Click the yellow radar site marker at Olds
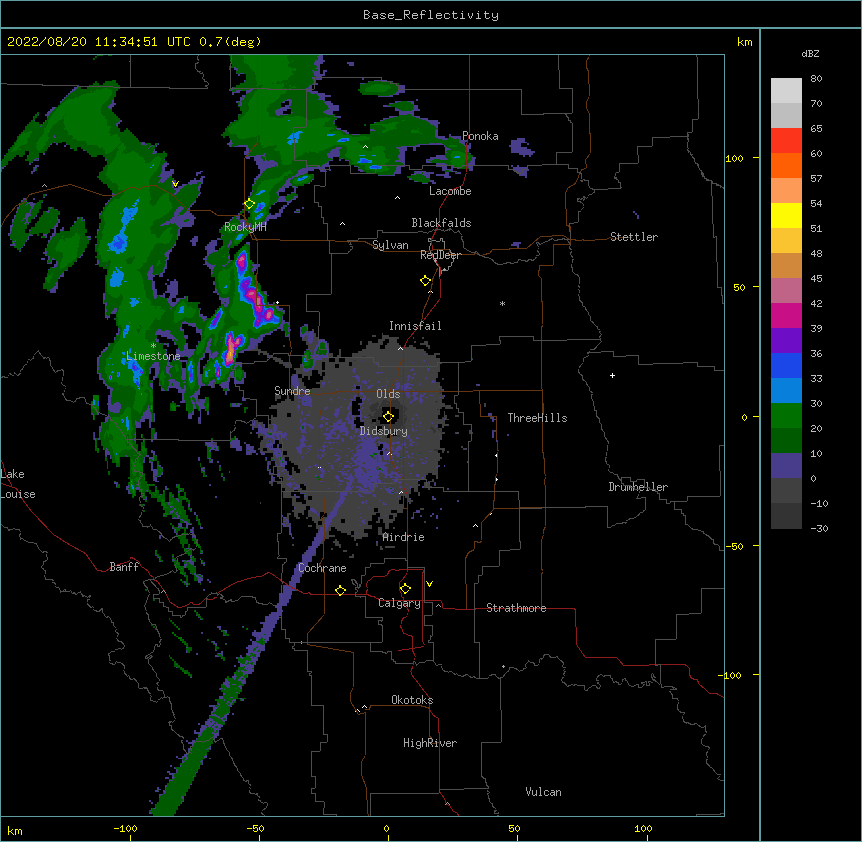This screenshot has height=842, width=862. pos(388,416)
